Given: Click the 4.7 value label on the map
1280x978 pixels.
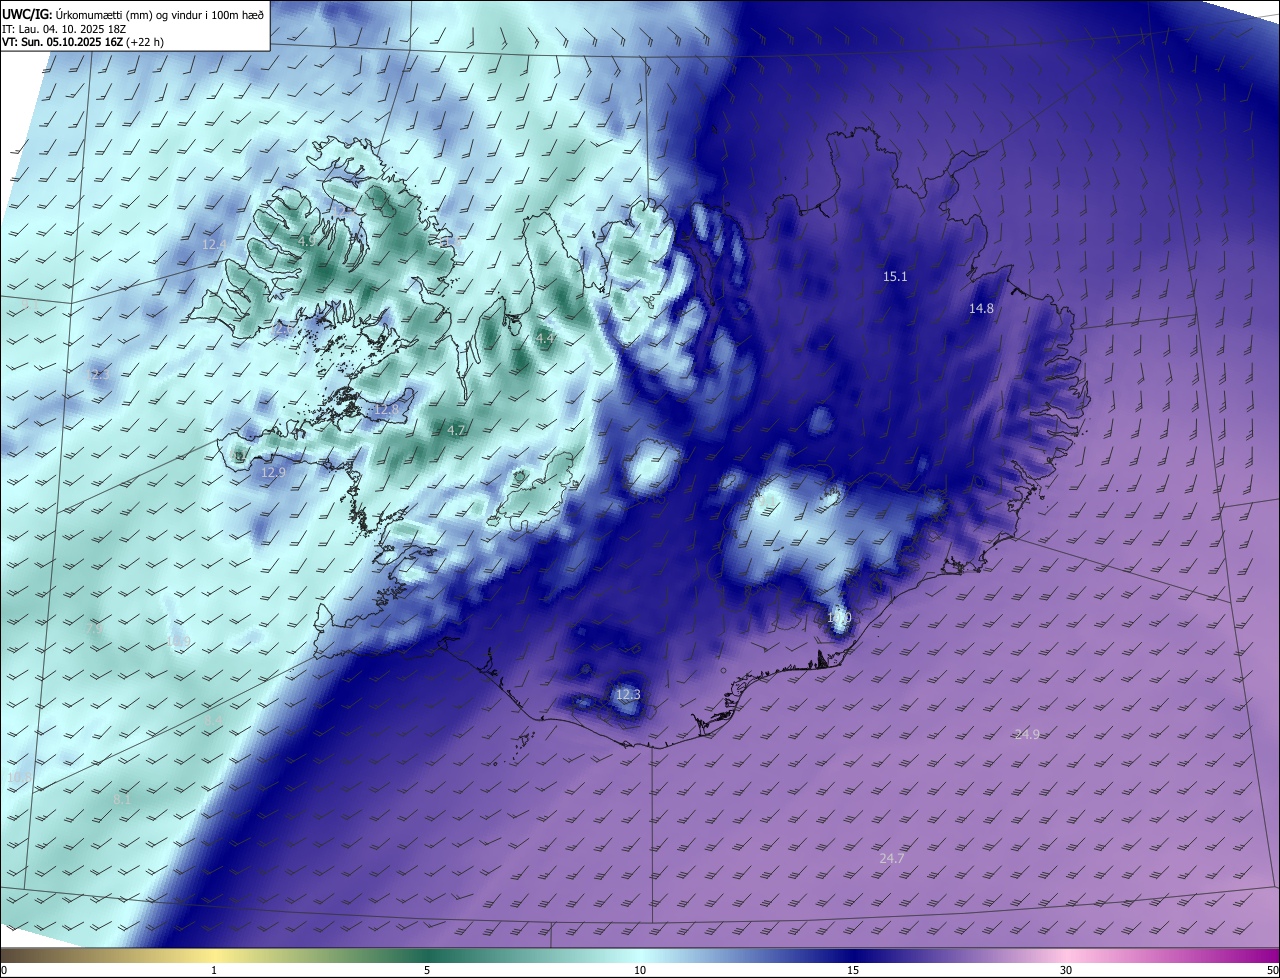Looking at the screenshot, I should click(456, 431).
